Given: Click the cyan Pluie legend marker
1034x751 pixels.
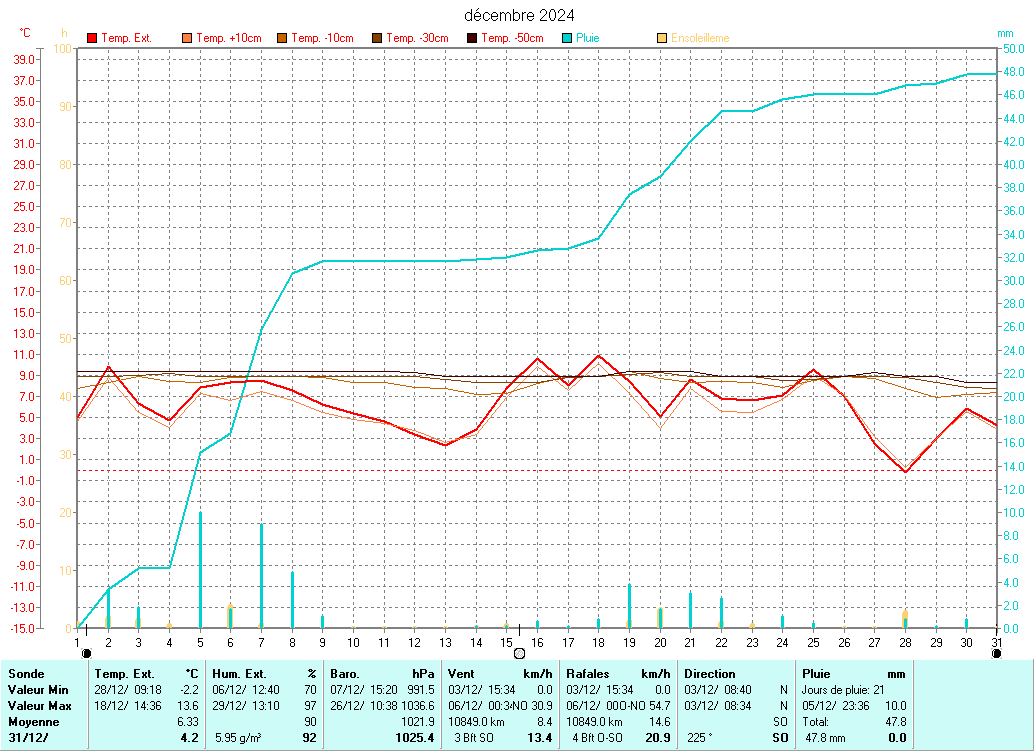Looking at the screenshot, I should (567, 38).
